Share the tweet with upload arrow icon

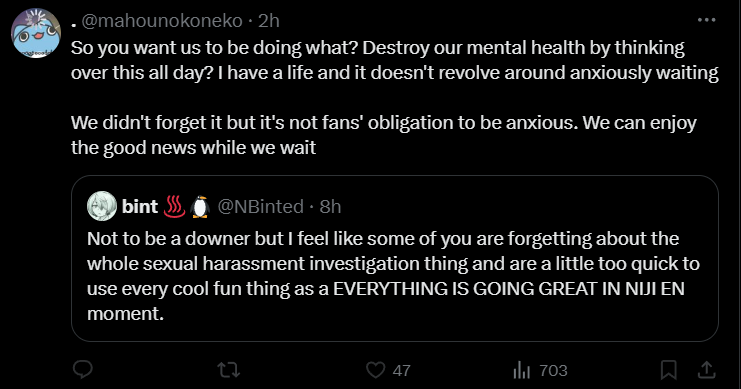coord(707,370)
